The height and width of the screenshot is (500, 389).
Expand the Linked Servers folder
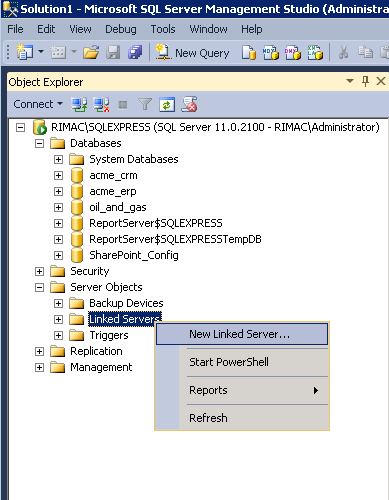[x=58, y=319]
